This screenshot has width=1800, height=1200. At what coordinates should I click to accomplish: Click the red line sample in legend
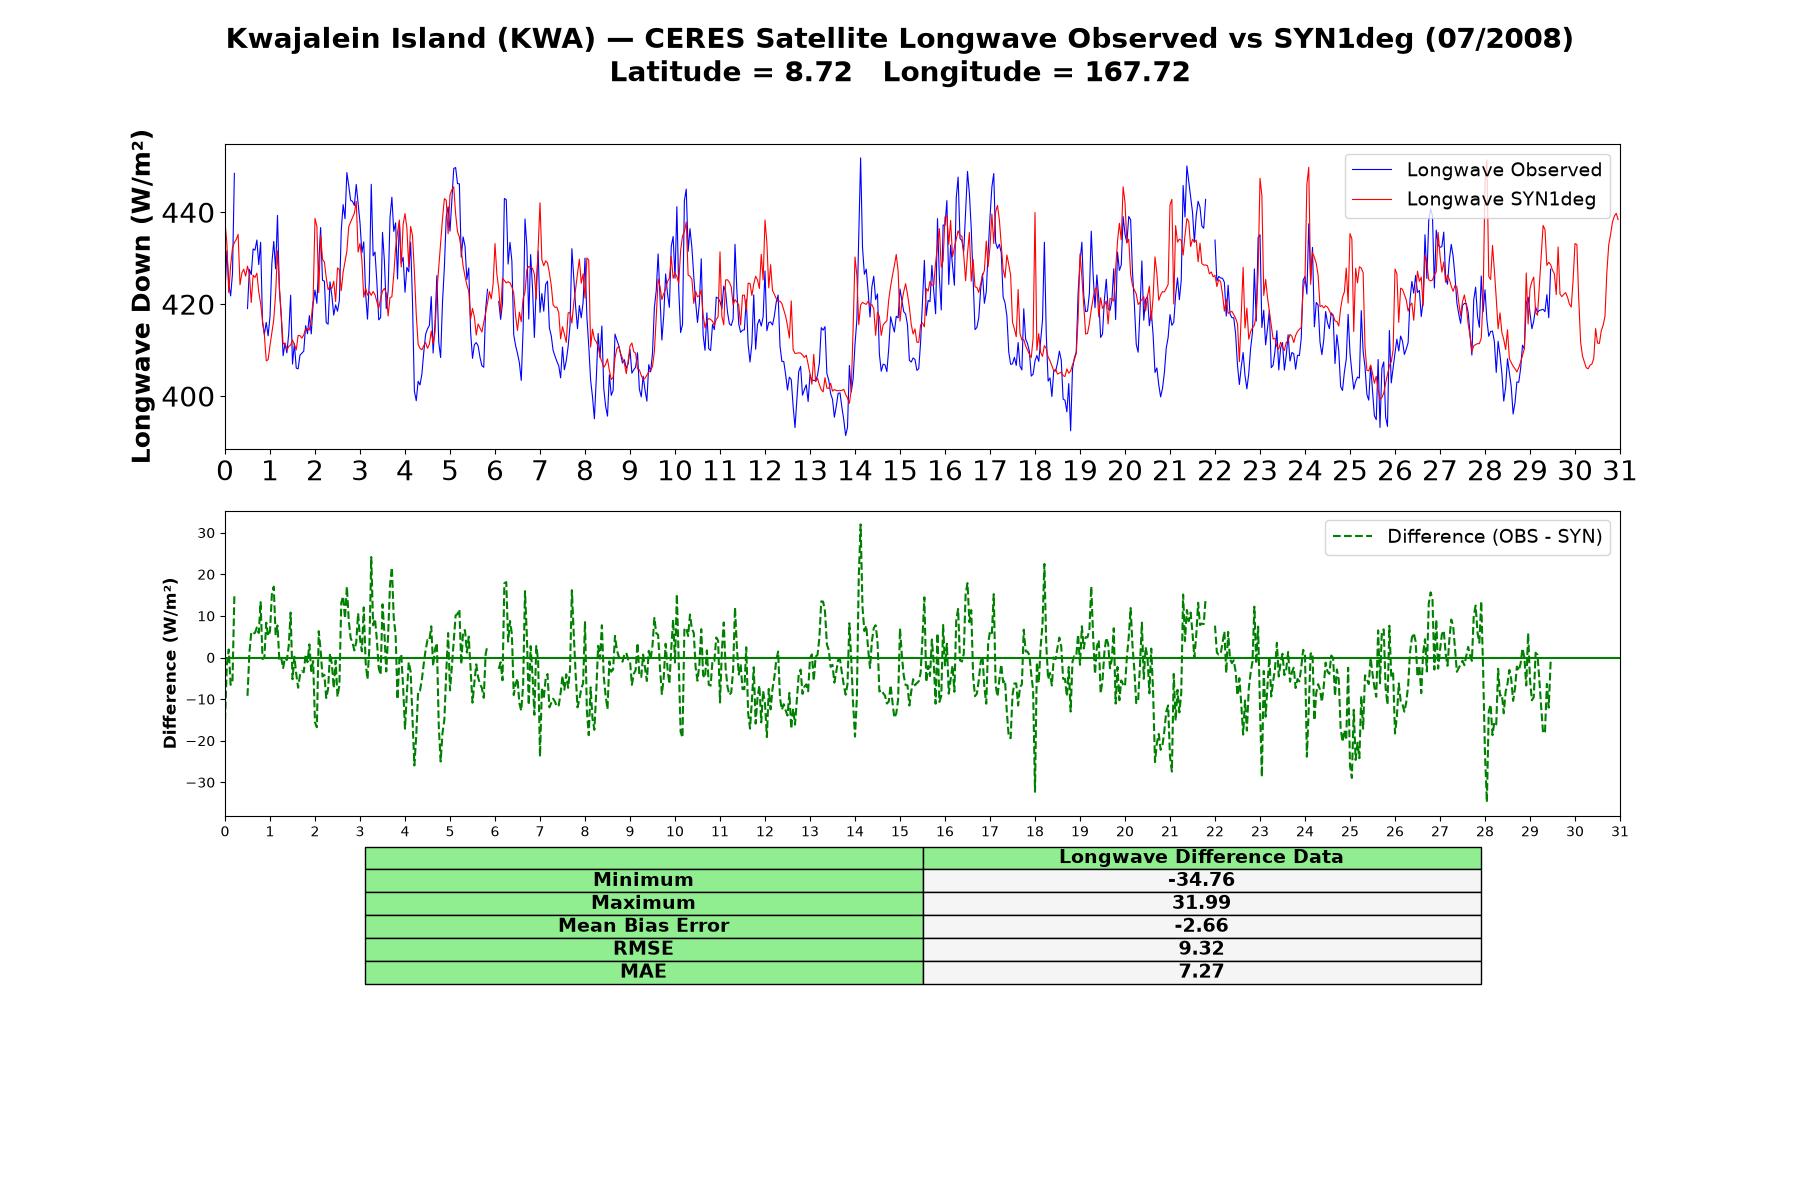click(x=1371, y=200)
